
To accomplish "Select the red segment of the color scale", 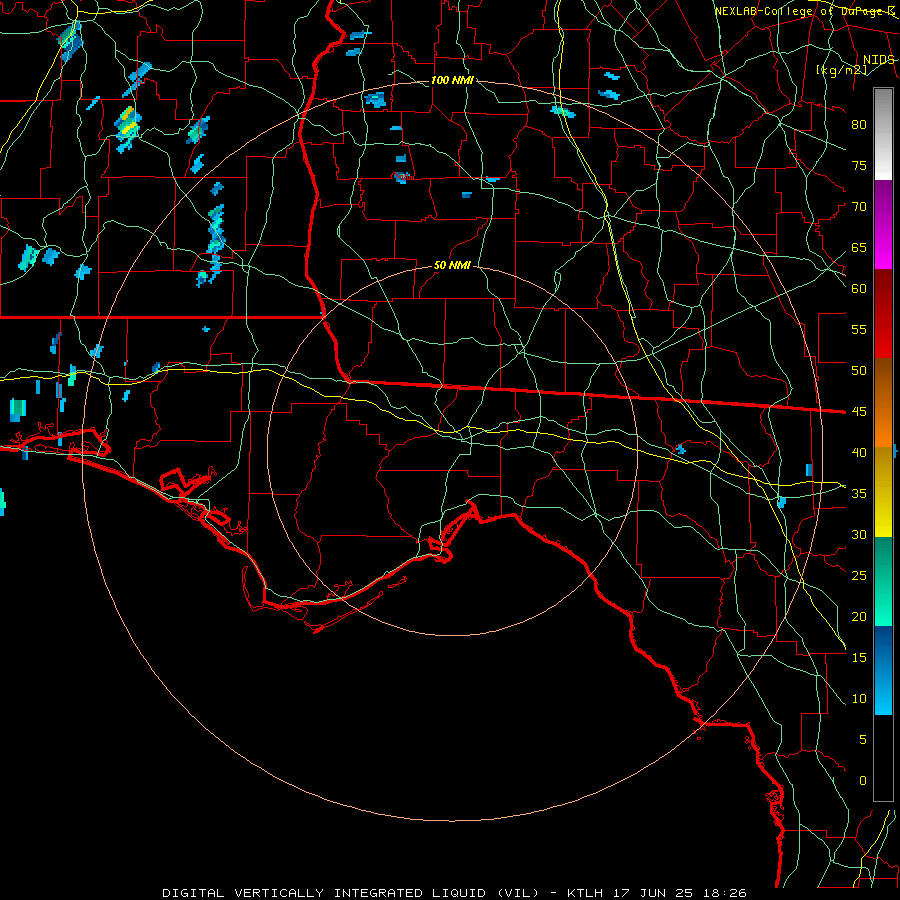I will 883,314.
